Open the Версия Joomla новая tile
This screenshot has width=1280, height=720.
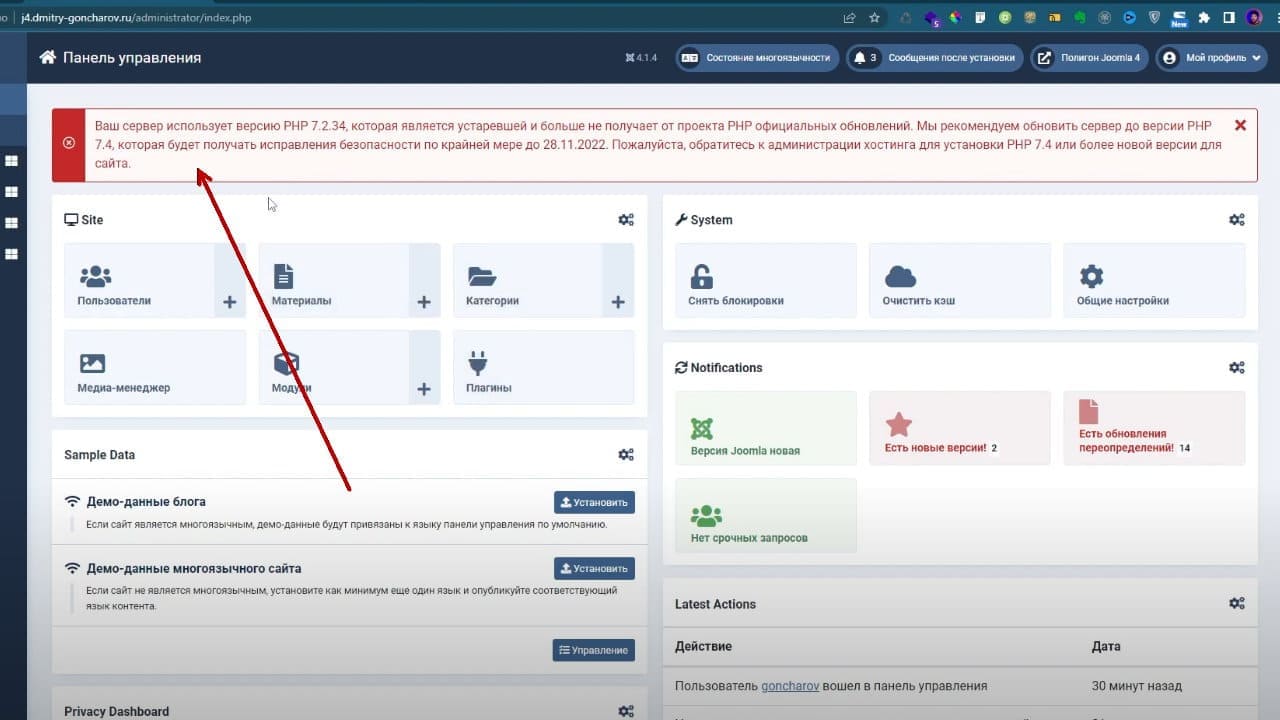pyautogui.click(x=766, y=428)
